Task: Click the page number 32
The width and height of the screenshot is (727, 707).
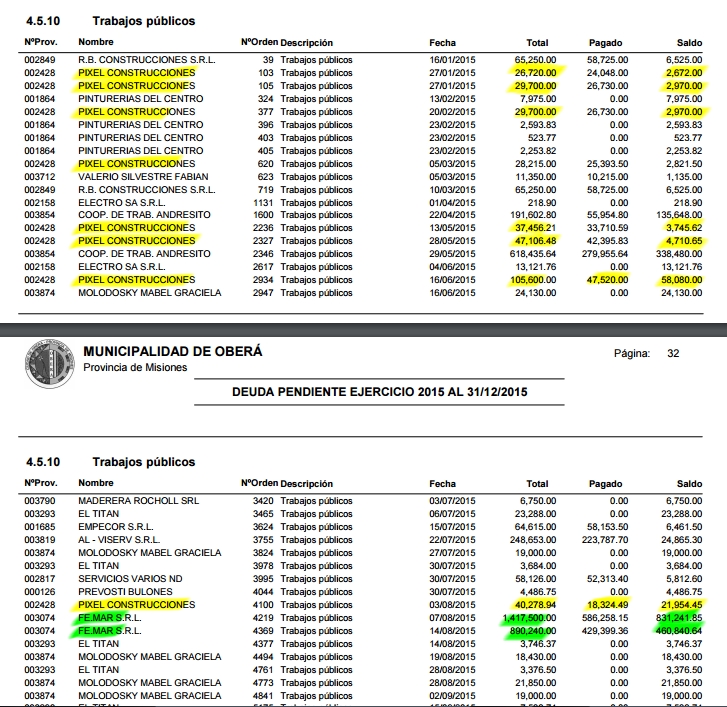Action: click(673, 353)
